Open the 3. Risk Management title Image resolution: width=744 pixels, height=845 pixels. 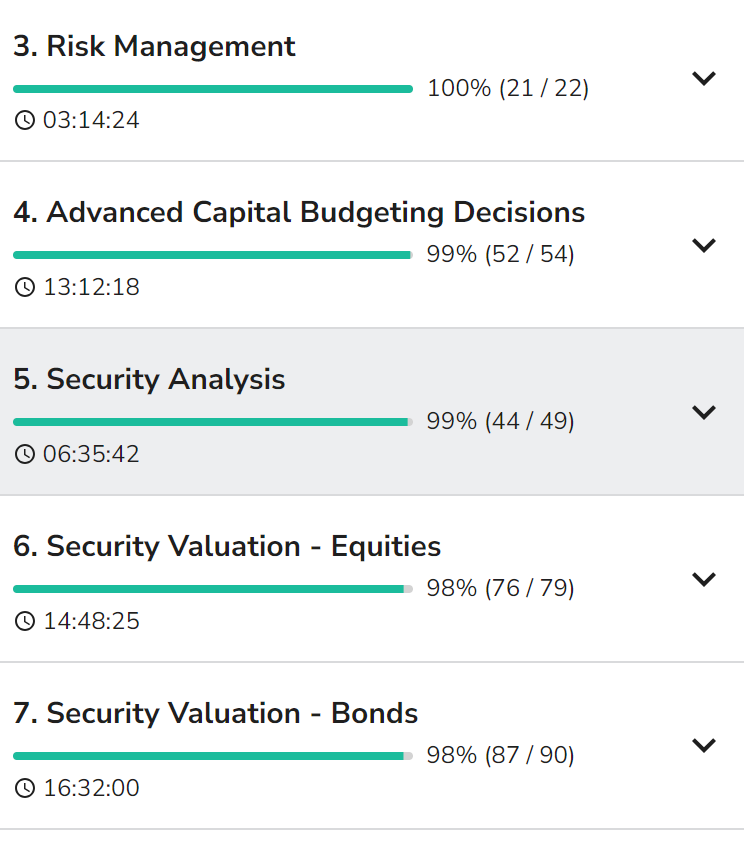pyautogui.click(x=154, y=46)
